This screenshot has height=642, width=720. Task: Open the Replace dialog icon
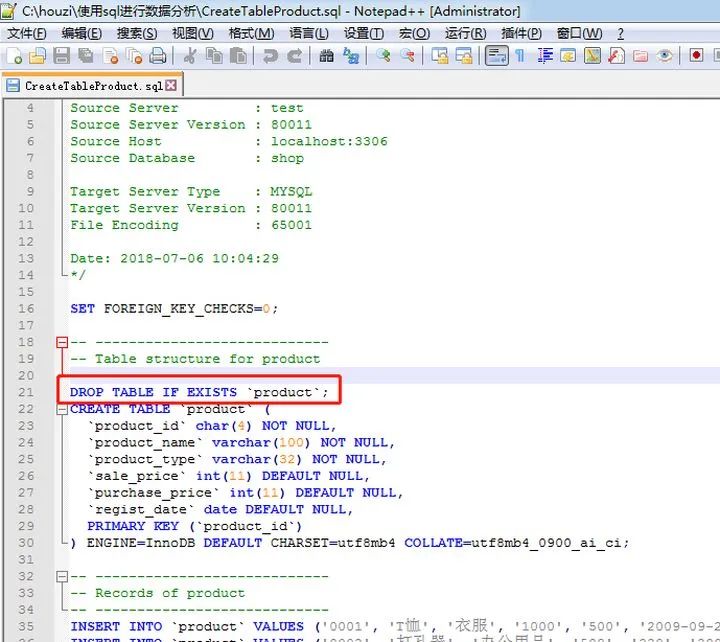(351, 56)
